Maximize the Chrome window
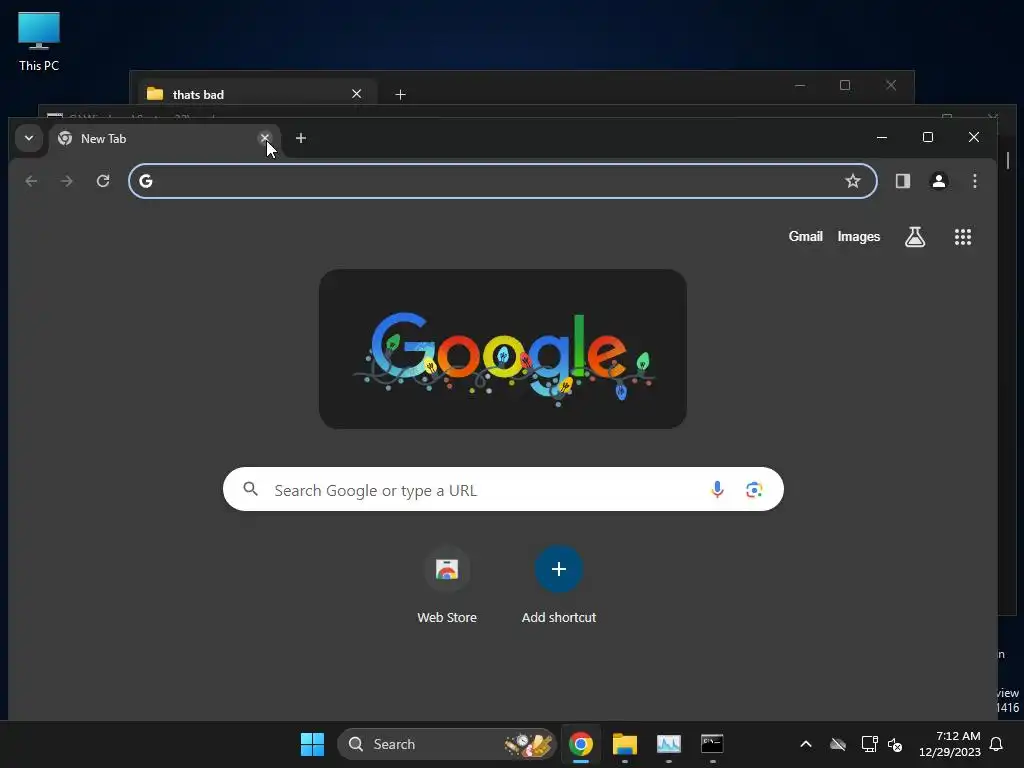This screenshot has width=1024, height=768. [927, 137]
